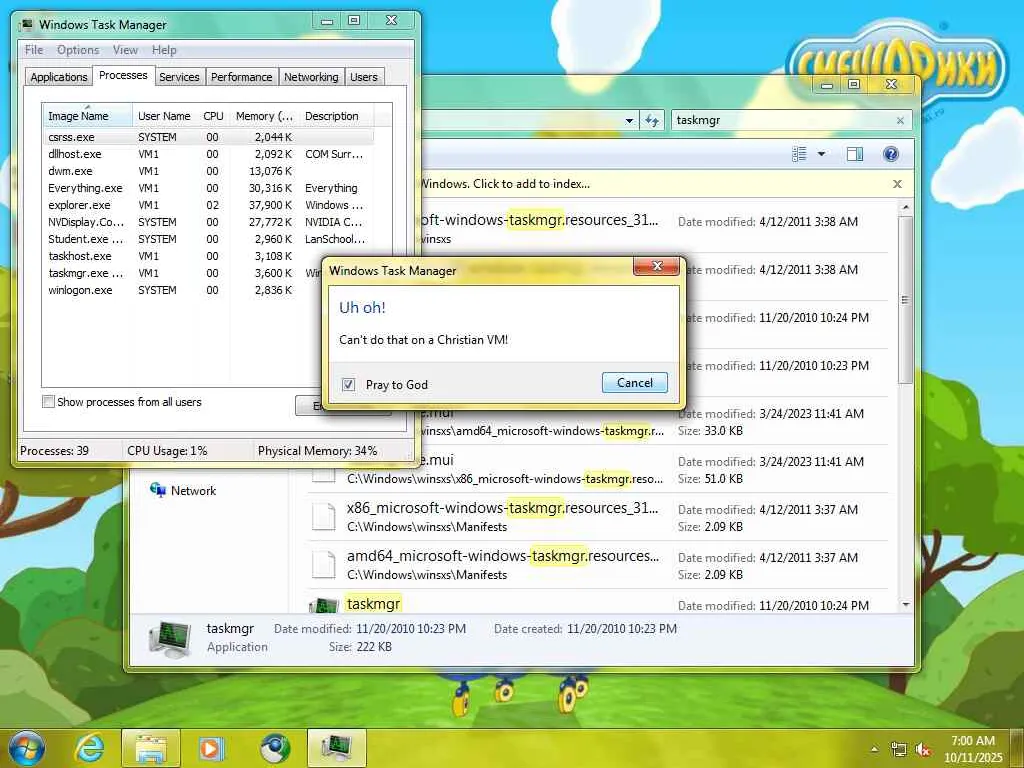This screenshot has width=1024, height=768.
Task: Enable Show processes from all users
Action: pos(48,402)
